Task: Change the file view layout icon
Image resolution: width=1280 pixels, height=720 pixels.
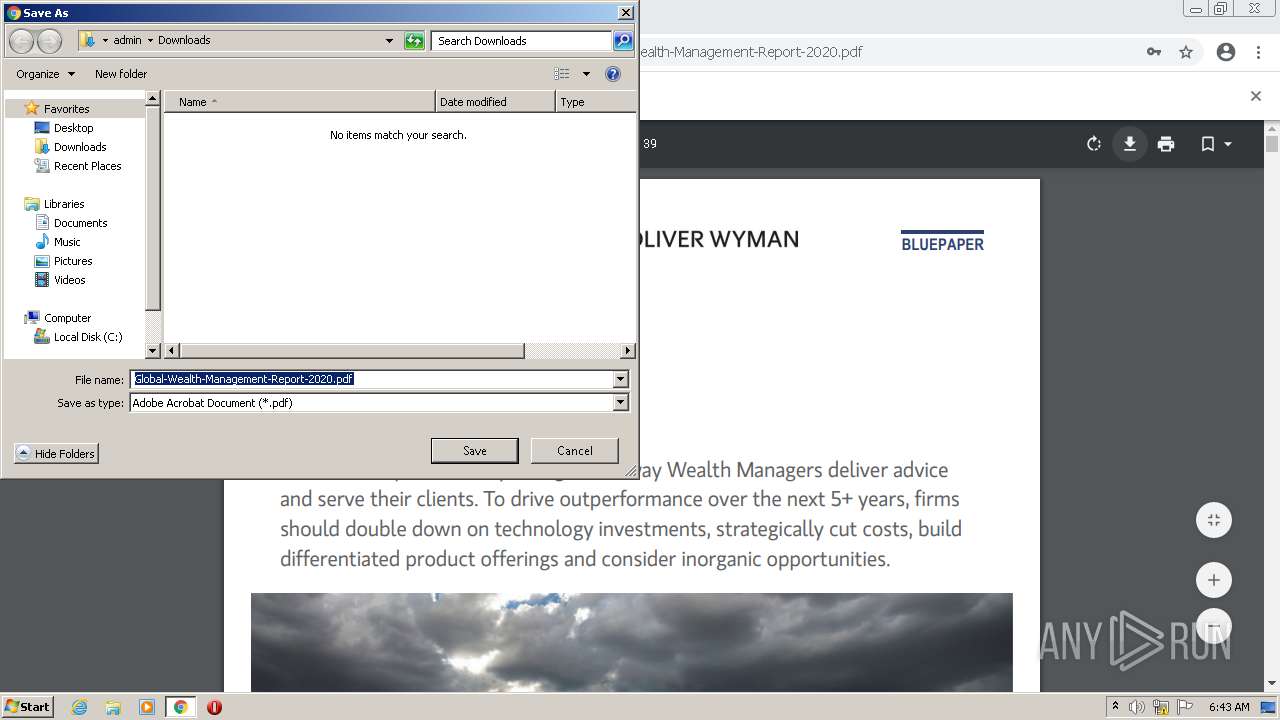Action: click(562, 74)
